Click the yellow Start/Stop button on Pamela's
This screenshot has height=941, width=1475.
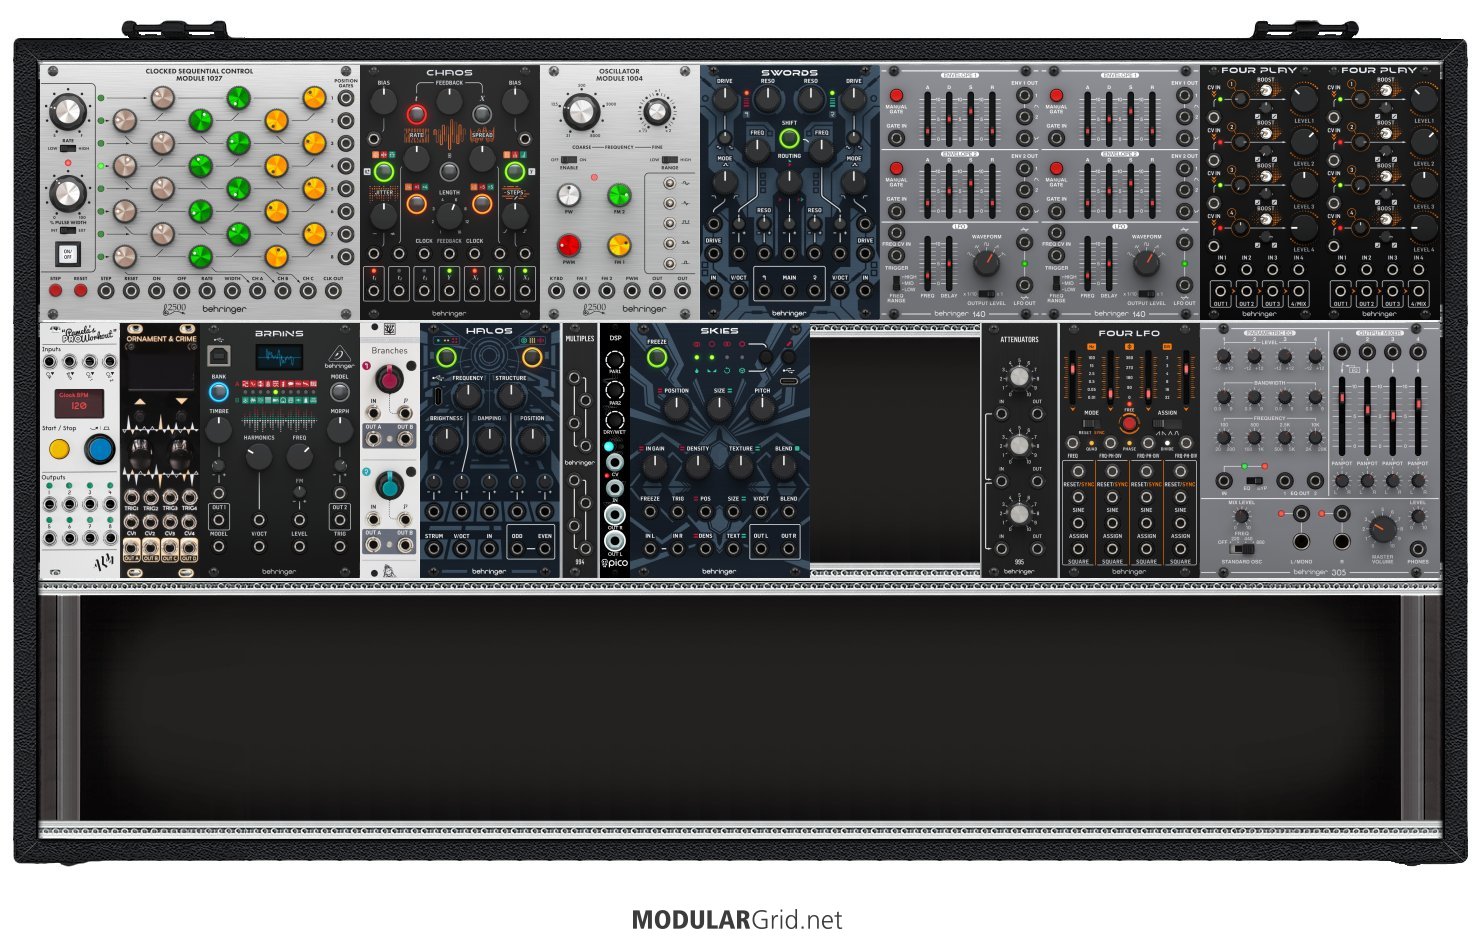point(59,449)
